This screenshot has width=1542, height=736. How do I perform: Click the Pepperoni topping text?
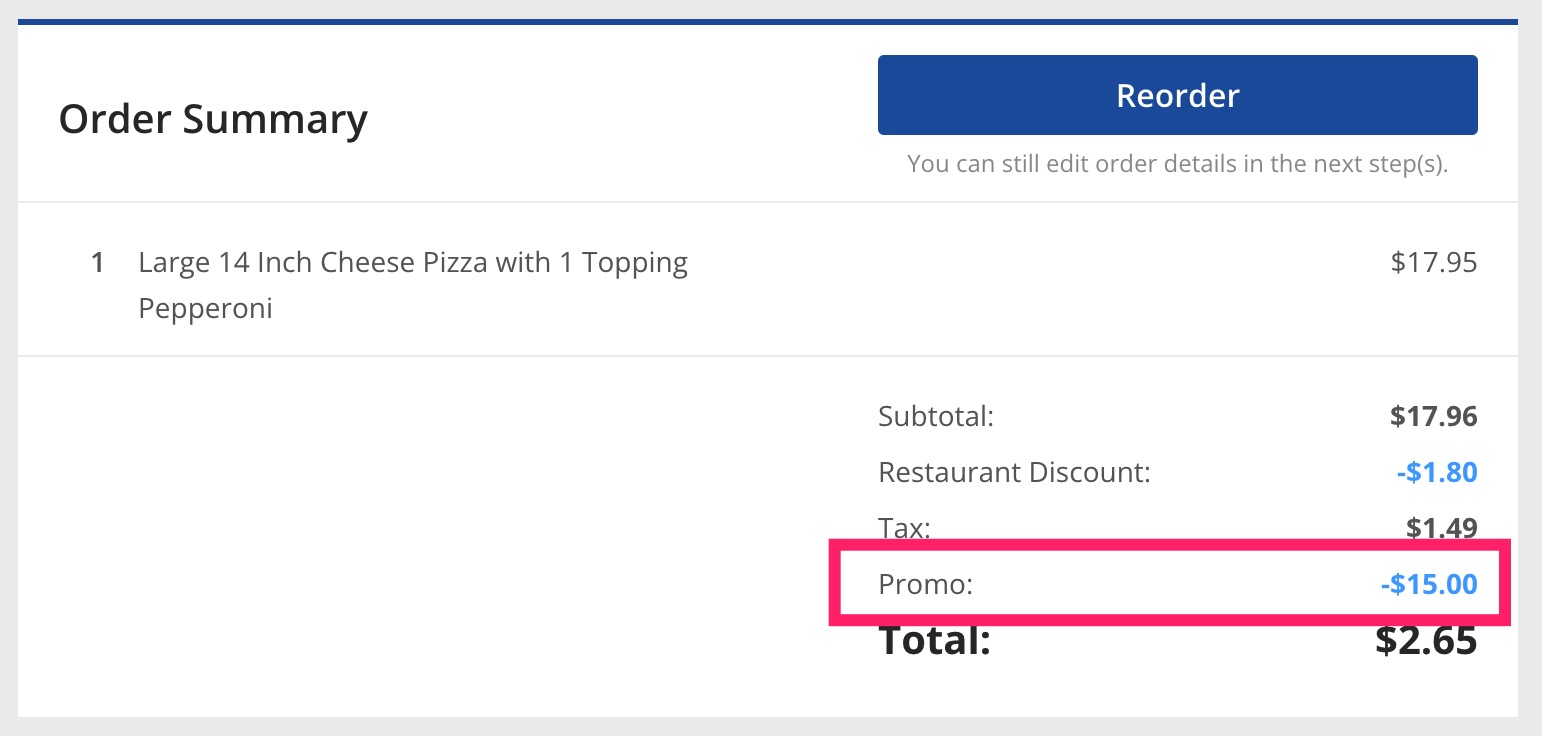[x=205, y=308]
